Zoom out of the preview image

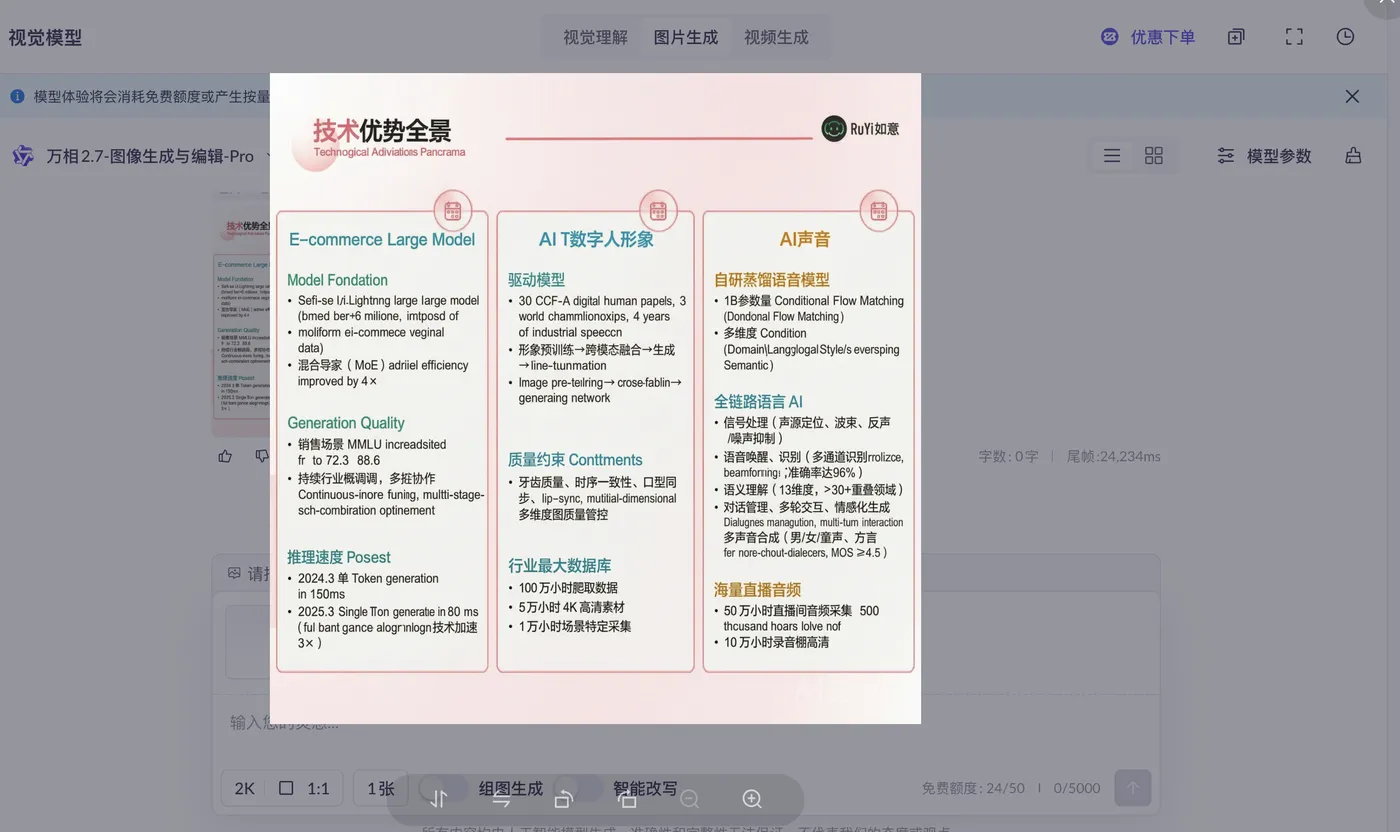pos(689,799)
